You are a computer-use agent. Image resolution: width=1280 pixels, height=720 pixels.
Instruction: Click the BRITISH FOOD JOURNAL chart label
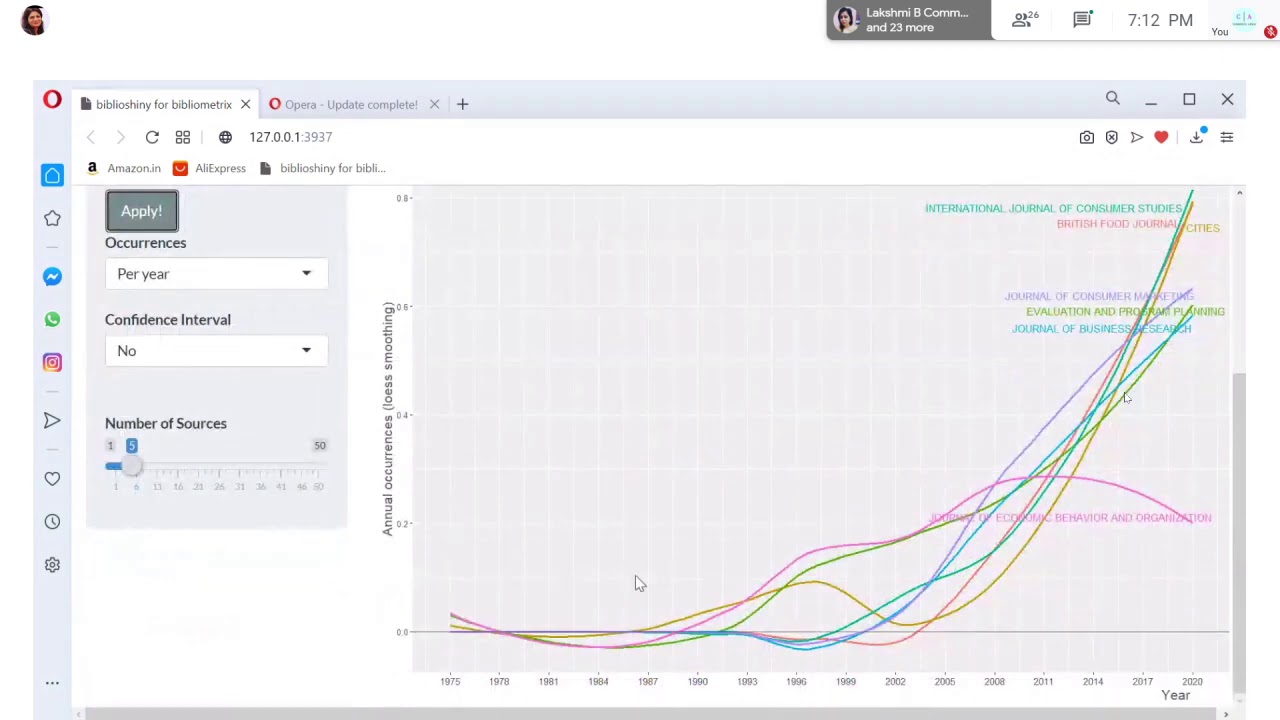tap(1117, 224)
